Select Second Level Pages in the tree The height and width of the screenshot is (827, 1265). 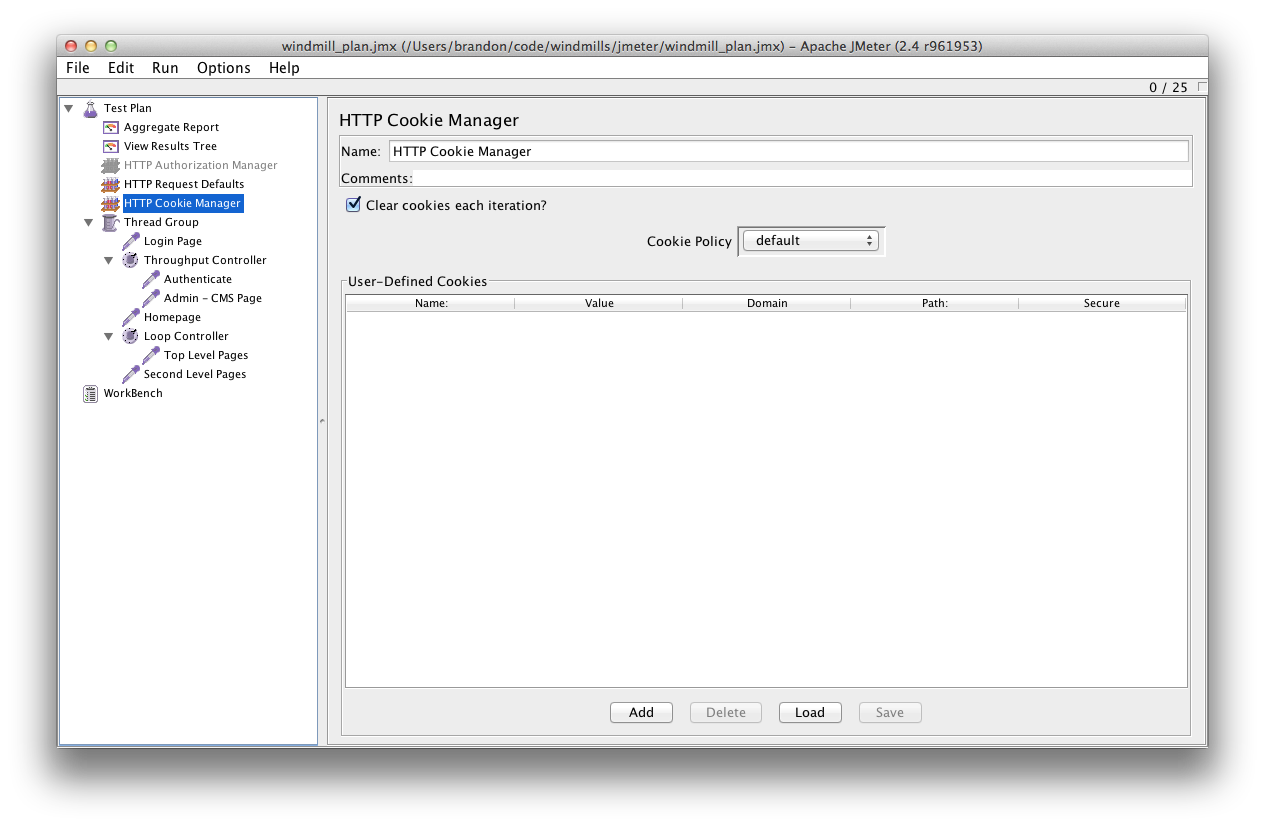coord(194,374)
